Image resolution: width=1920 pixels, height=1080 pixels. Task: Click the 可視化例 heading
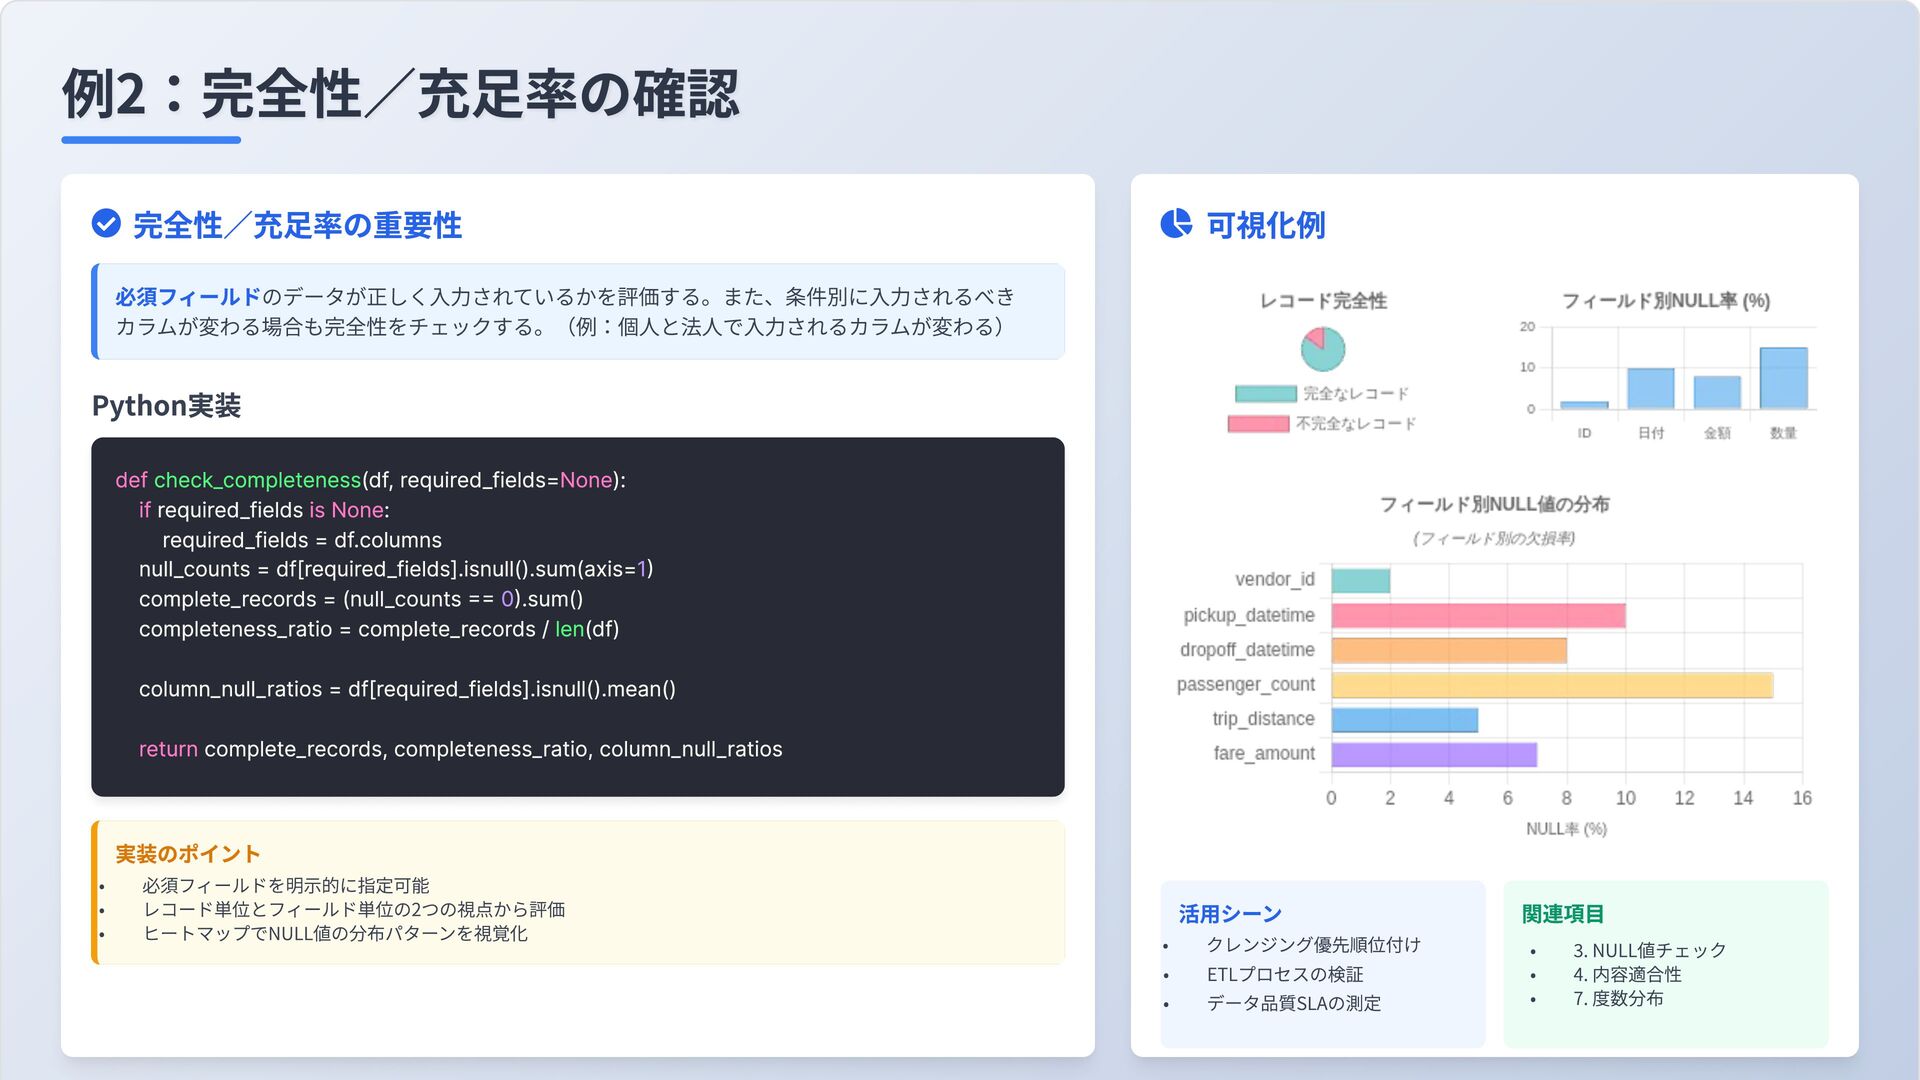click(x=1266, y=225)
